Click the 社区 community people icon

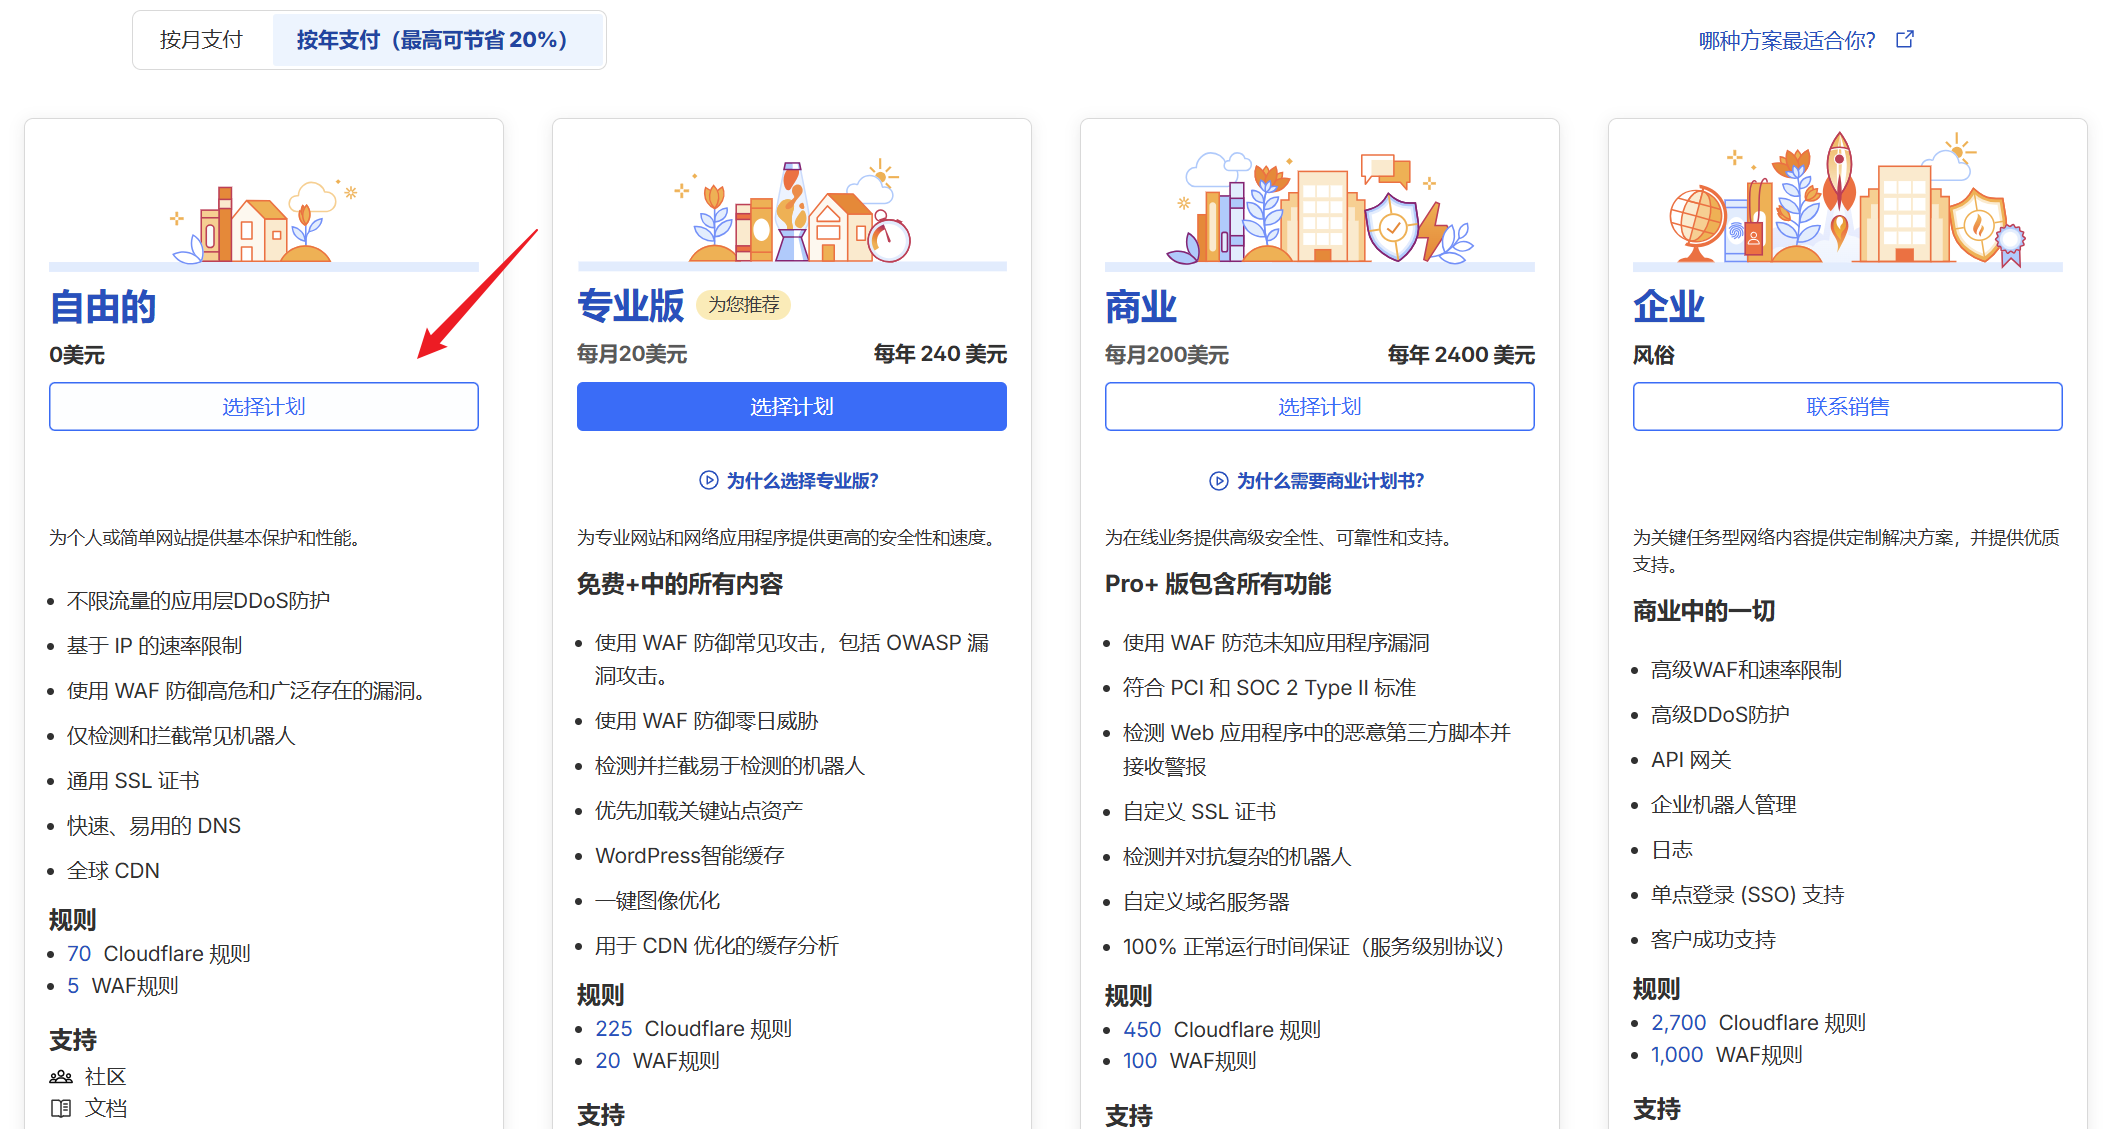point(61,1077)
